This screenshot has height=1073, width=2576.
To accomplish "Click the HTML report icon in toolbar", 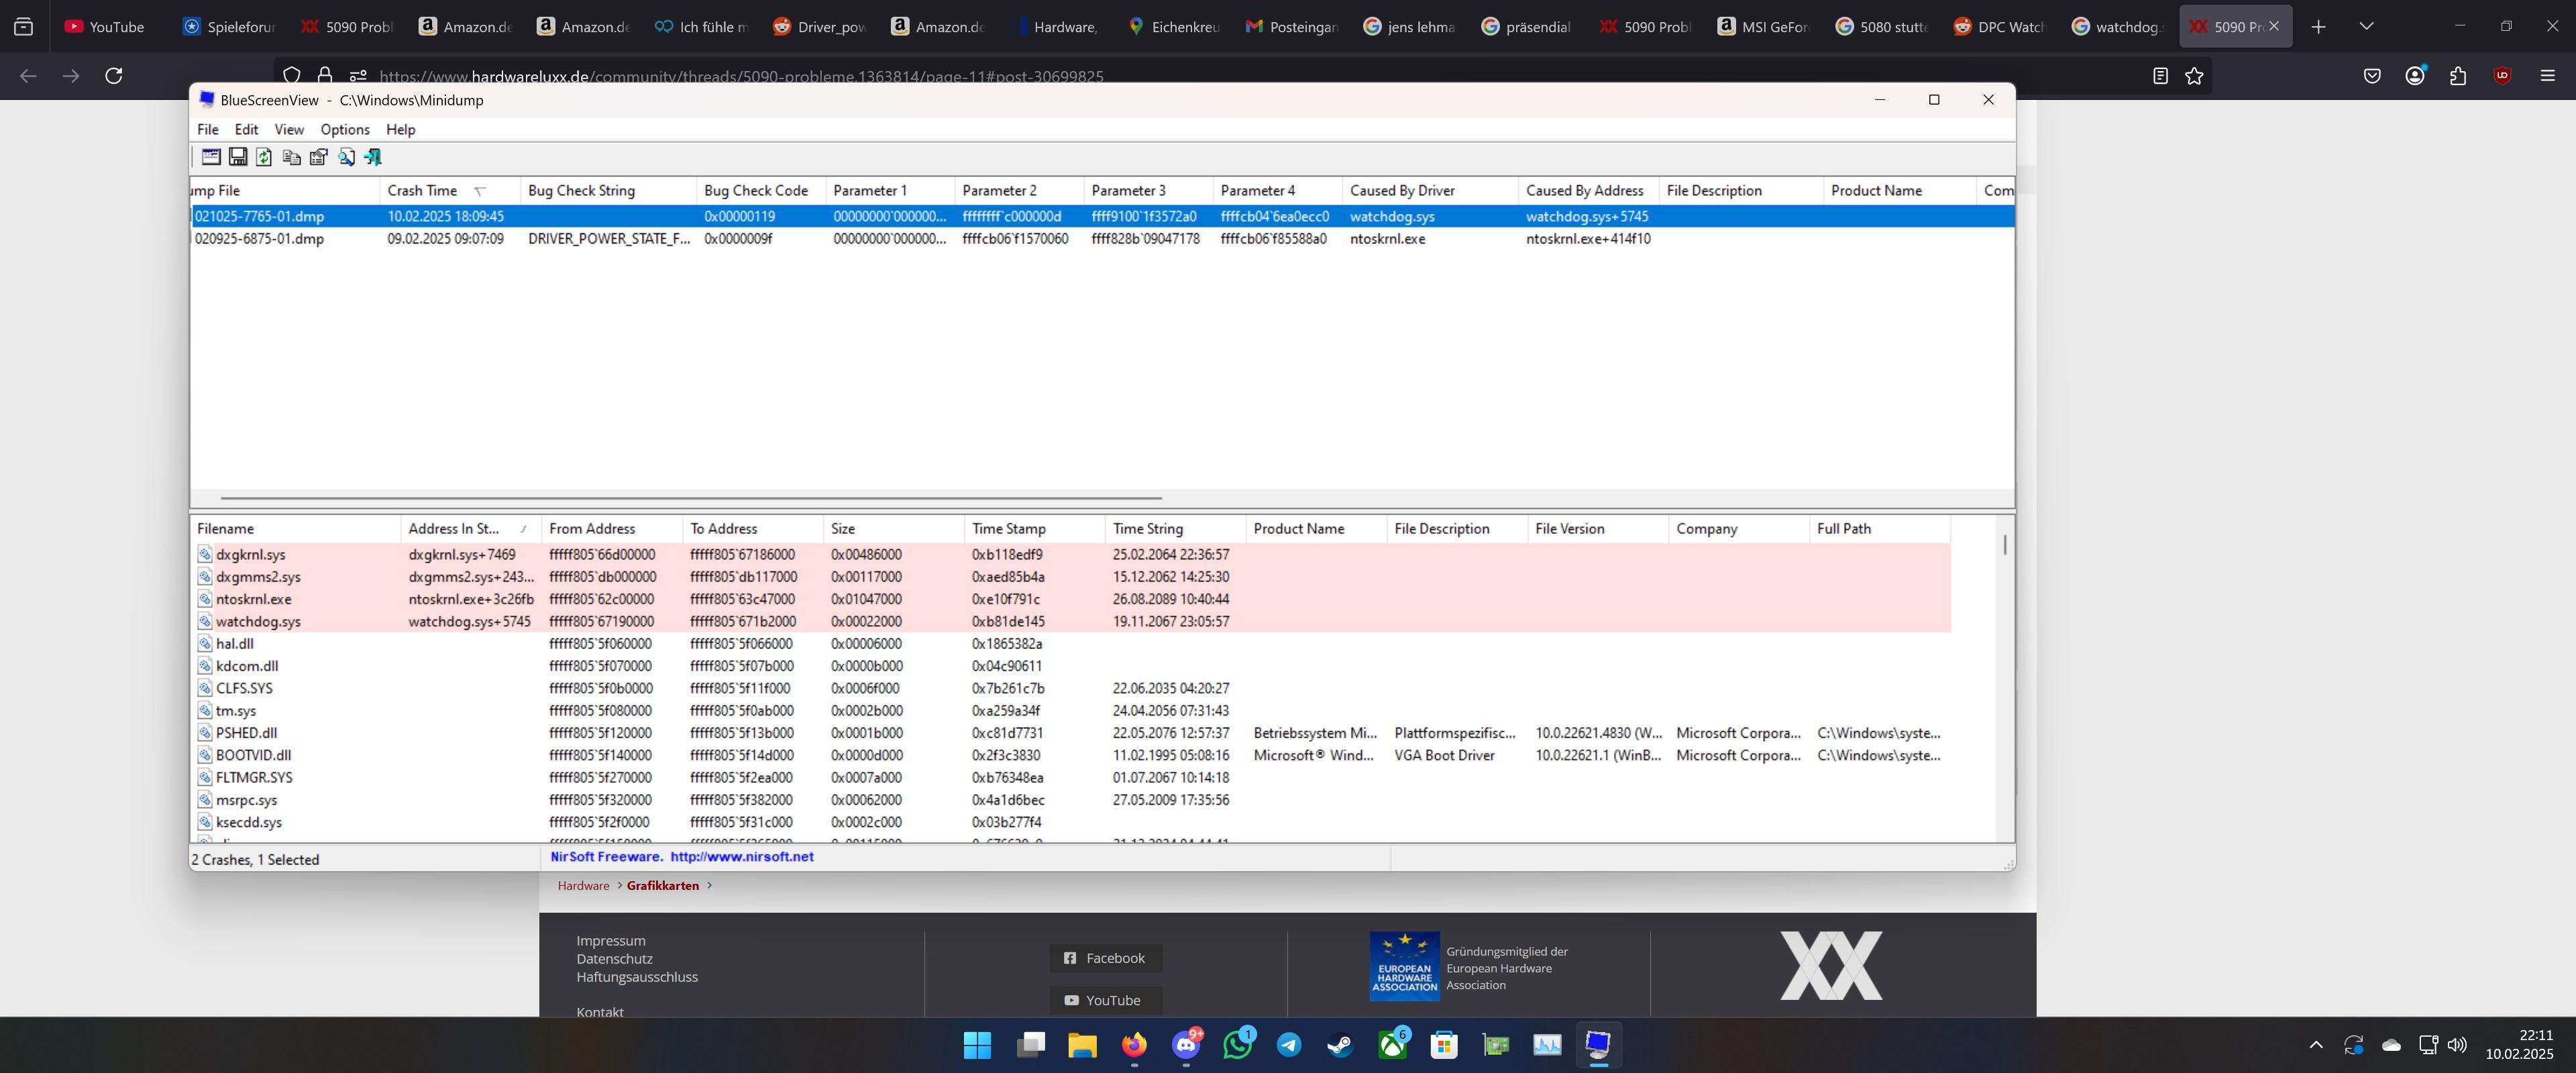I will (315, 156).
